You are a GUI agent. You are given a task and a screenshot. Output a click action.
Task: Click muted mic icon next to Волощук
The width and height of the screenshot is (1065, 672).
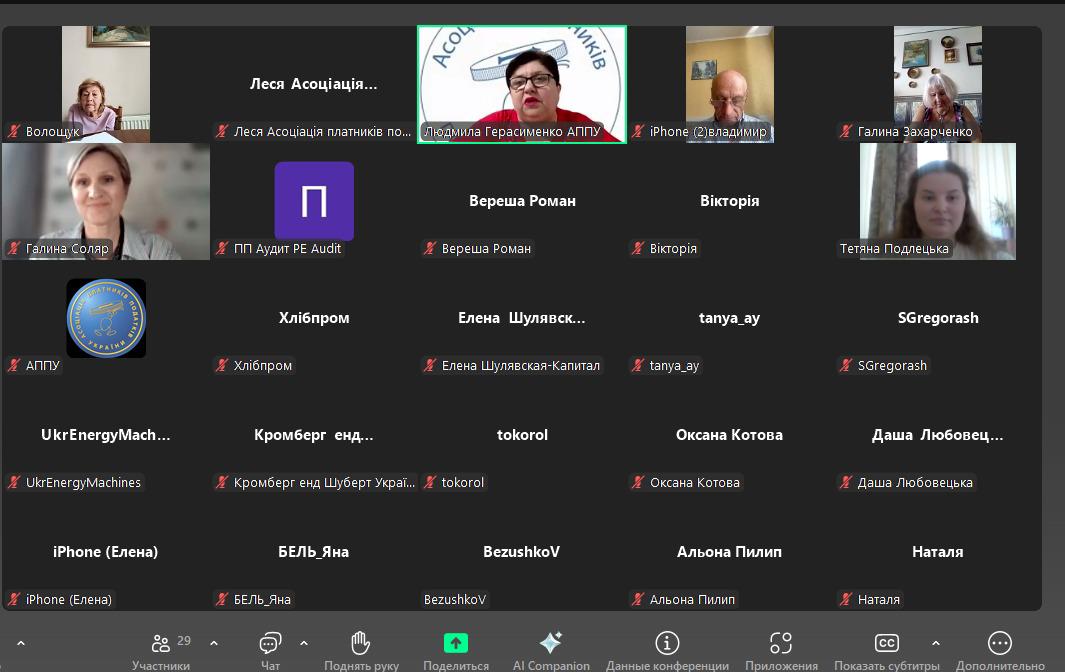[14, 131]
